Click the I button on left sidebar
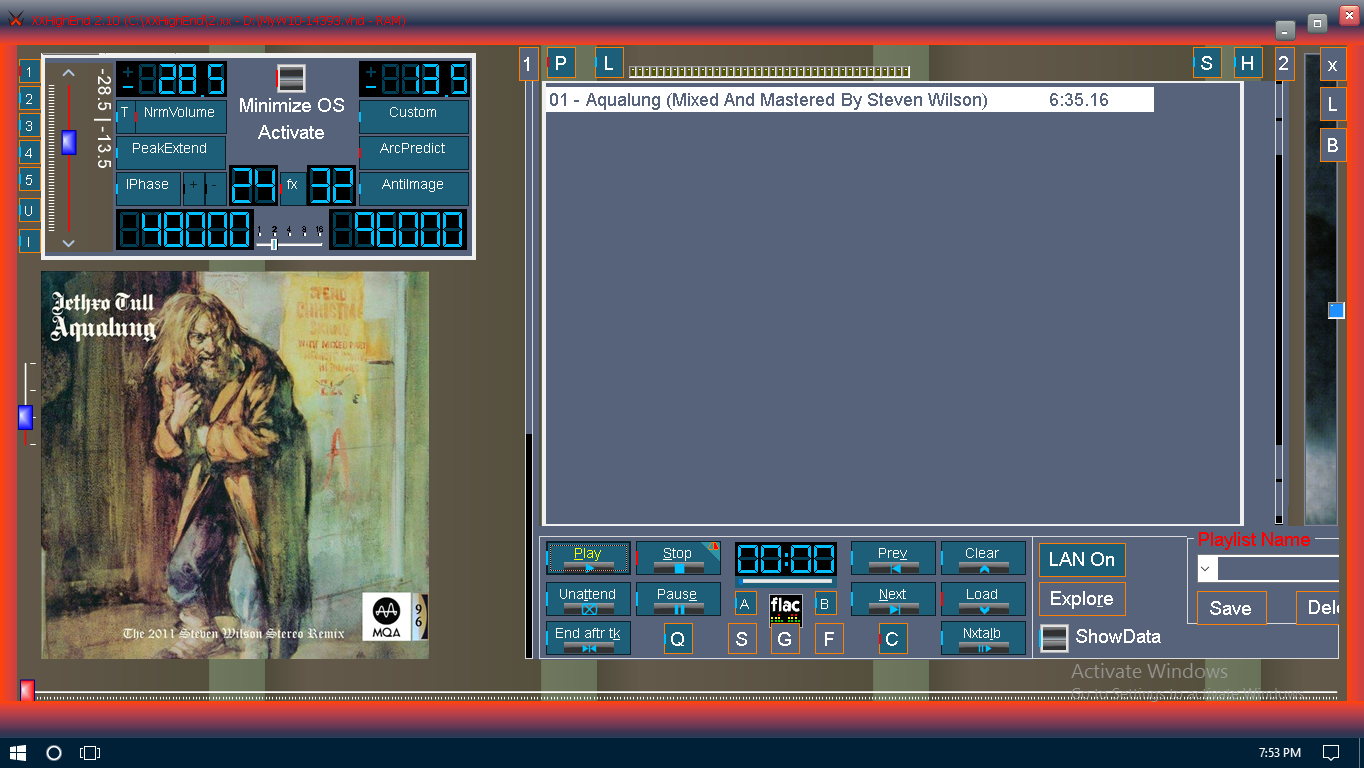 click(30, 241)
